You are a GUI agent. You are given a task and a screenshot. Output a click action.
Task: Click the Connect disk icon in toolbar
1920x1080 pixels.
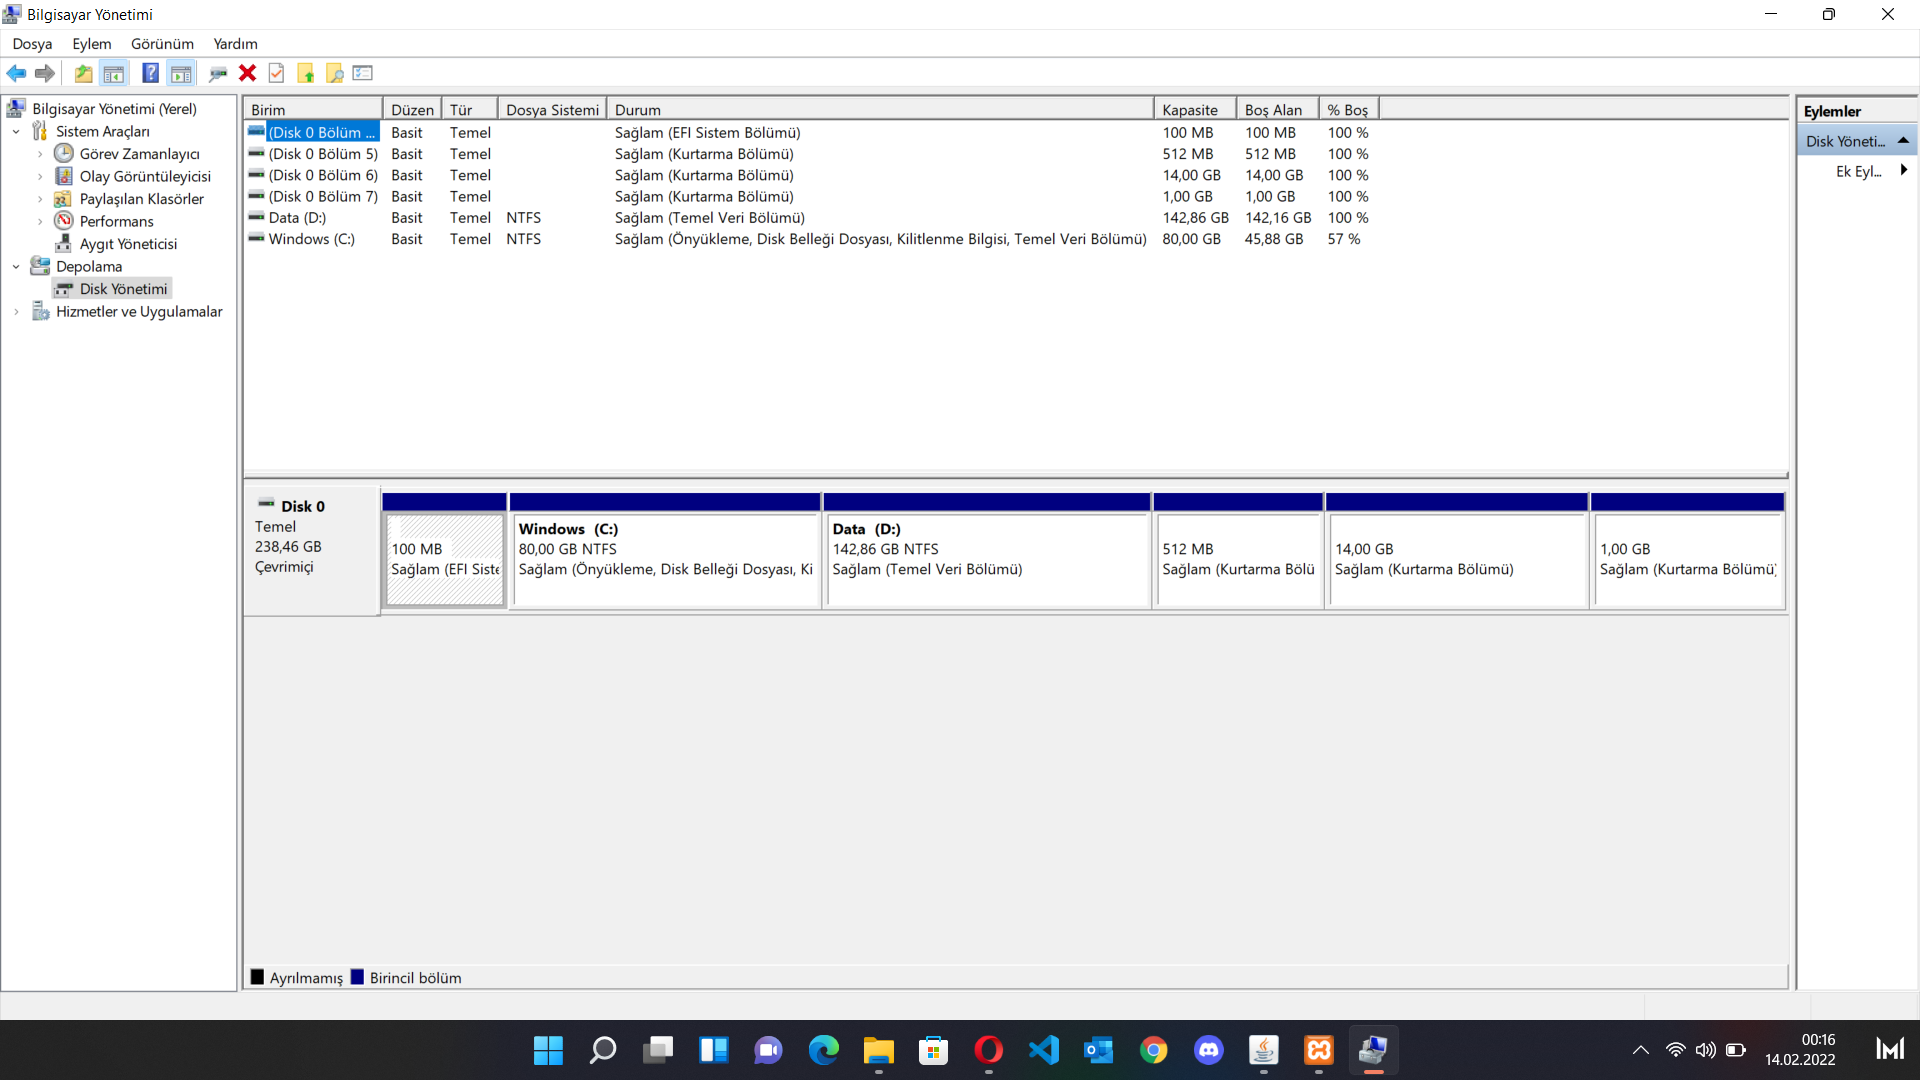(x=218, y=73)
